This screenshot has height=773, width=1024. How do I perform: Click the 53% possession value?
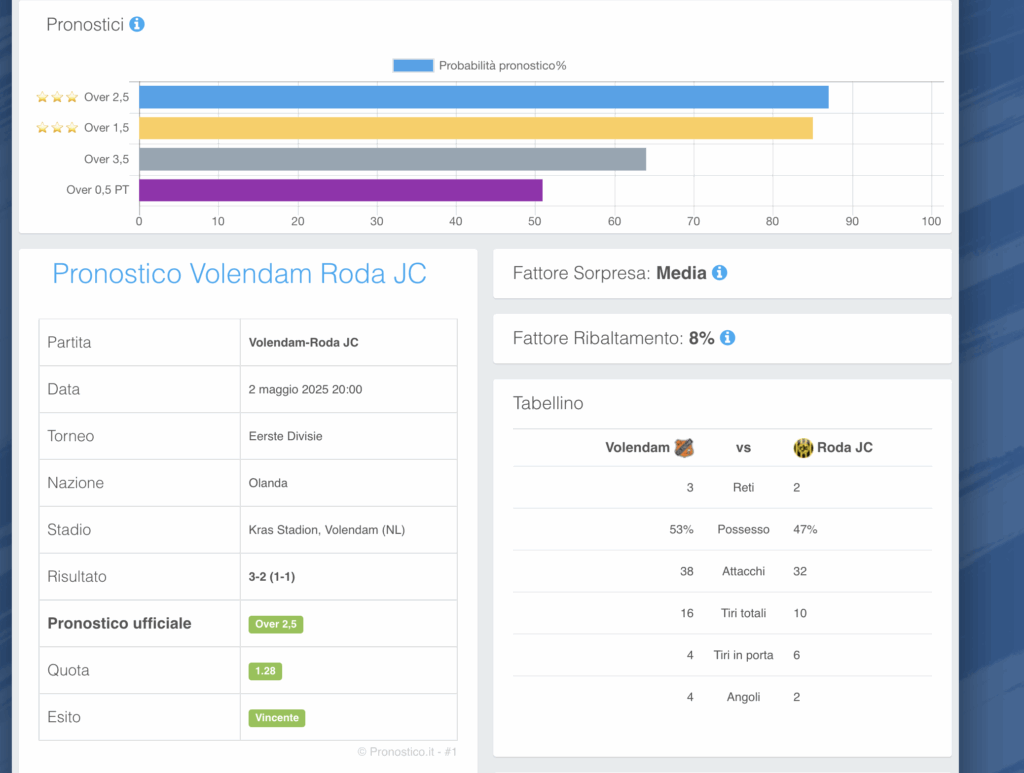[x=681, y=529]
